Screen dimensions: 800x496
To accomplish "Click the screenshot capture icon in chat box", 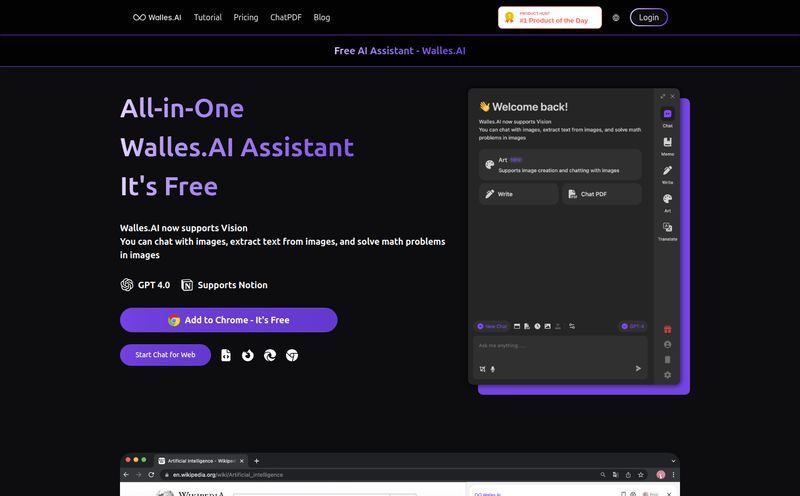I will (483, 369).
